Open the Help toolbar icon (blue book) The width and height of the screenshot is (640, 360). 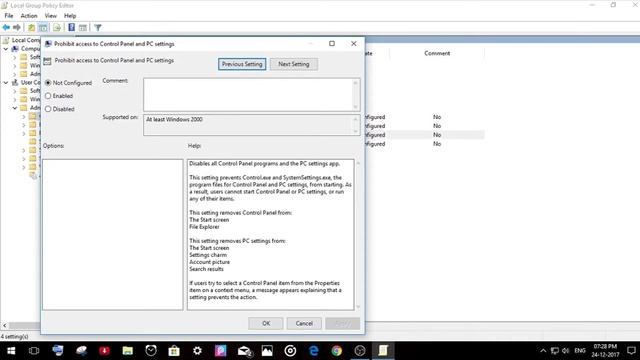tap(71, 27)
